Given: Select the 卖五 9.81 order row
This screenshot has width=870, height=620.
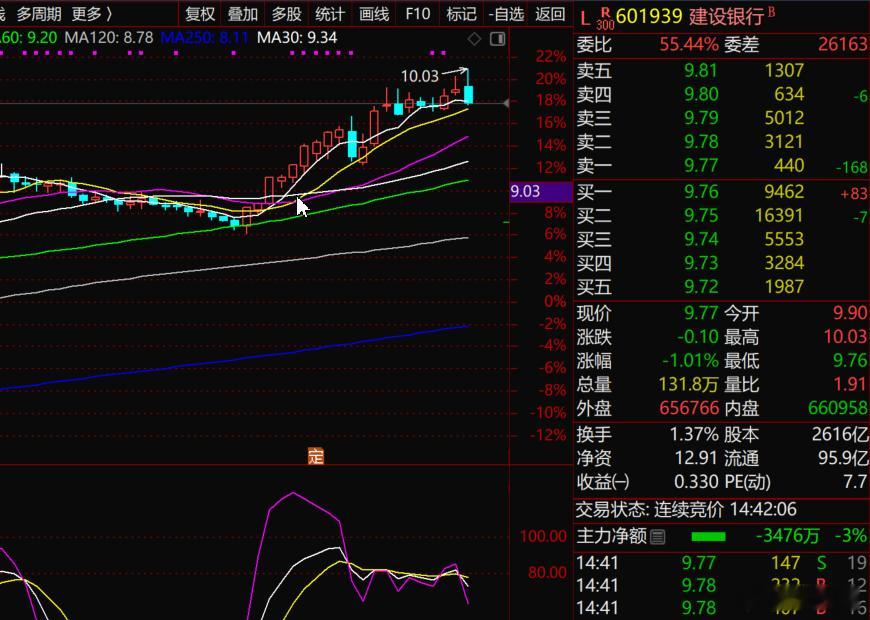Looking at the screenshot, I should tap(721, 70).
